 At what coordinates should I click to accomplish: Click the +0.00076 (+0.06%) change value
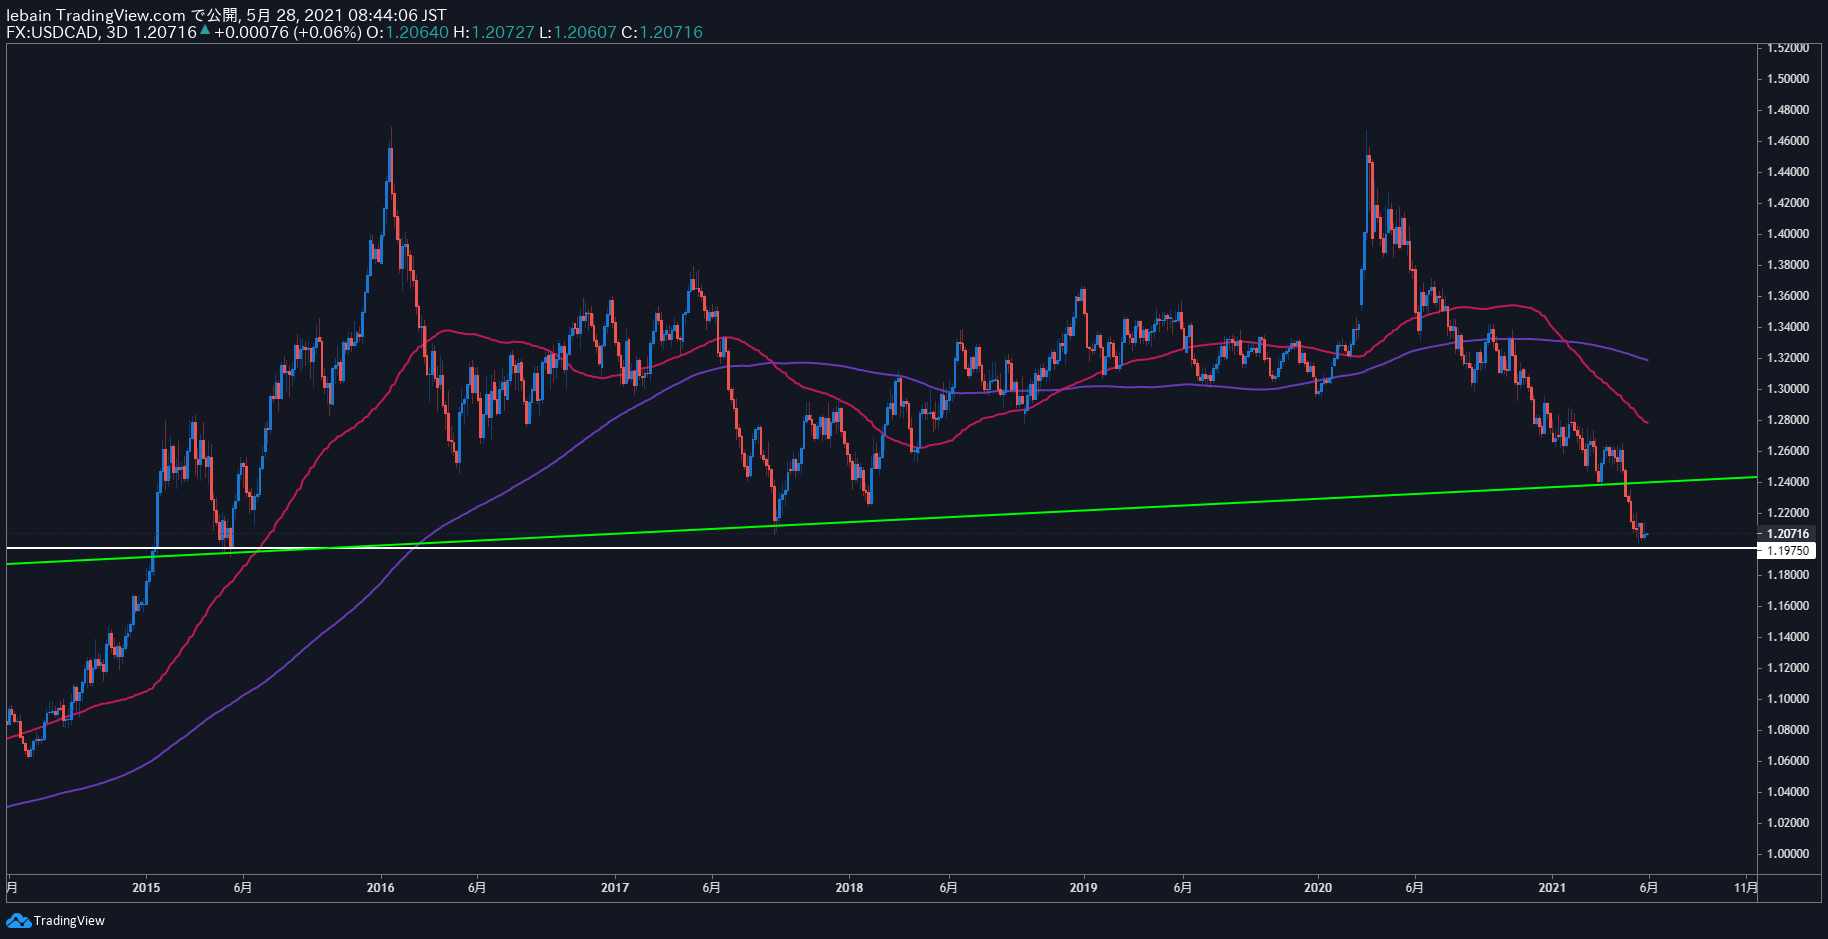pos(288,32)
